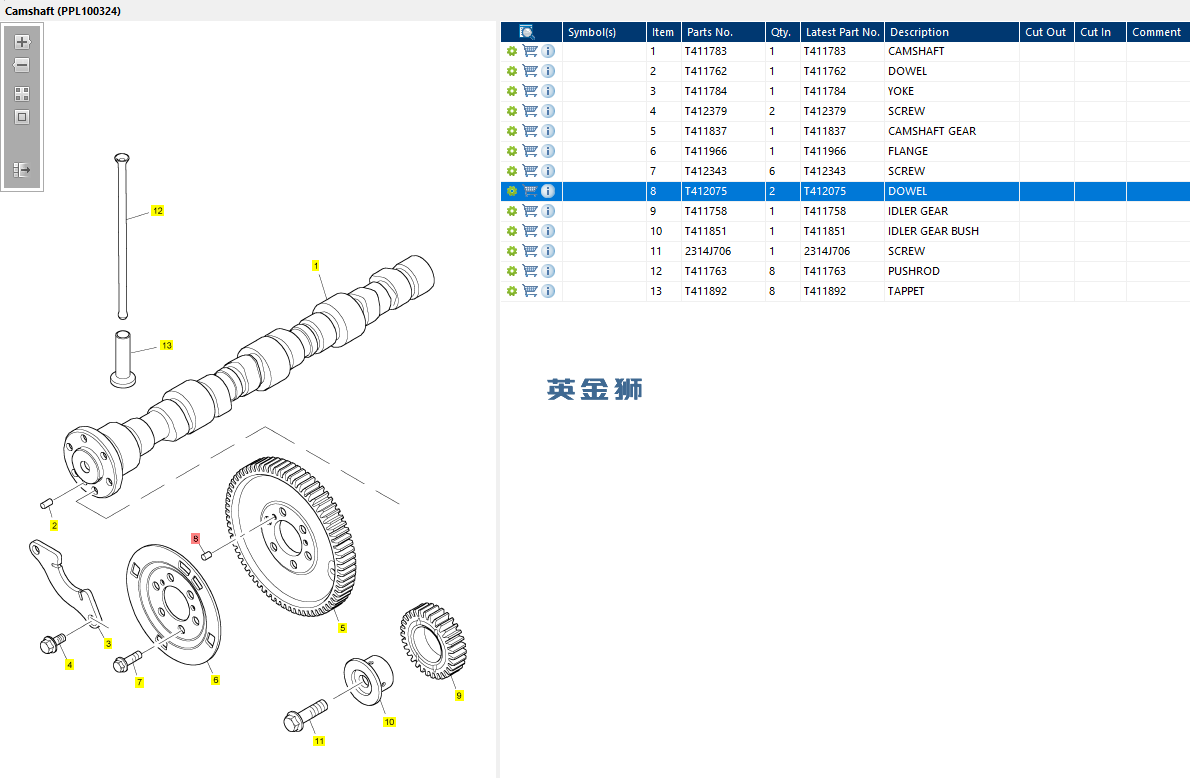
Task: Select callout 5 under camshaft gear
Action: pos(342,628)
